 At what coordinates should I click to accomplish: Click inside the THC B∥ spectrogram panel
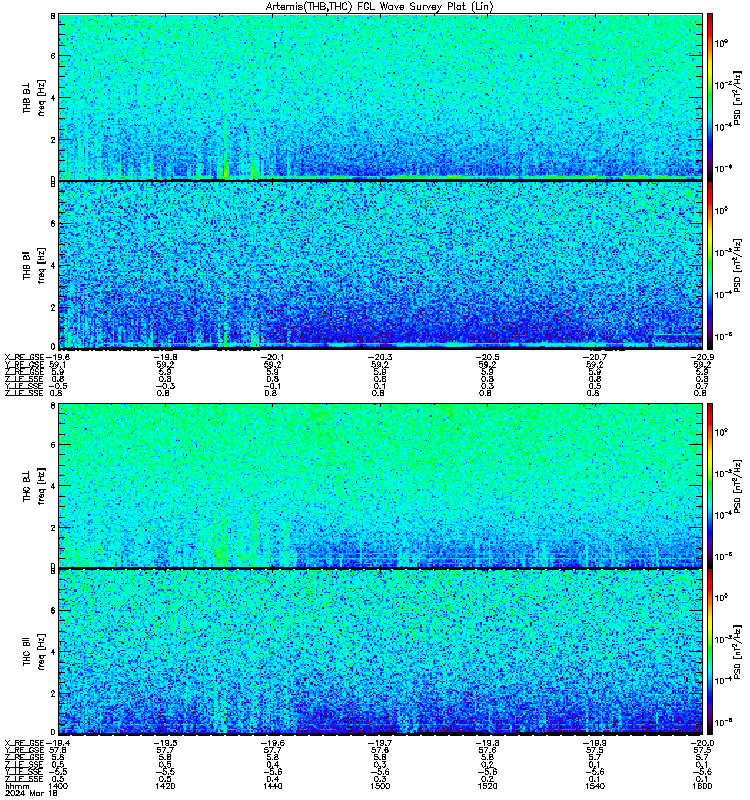click(x=380, y=652)
